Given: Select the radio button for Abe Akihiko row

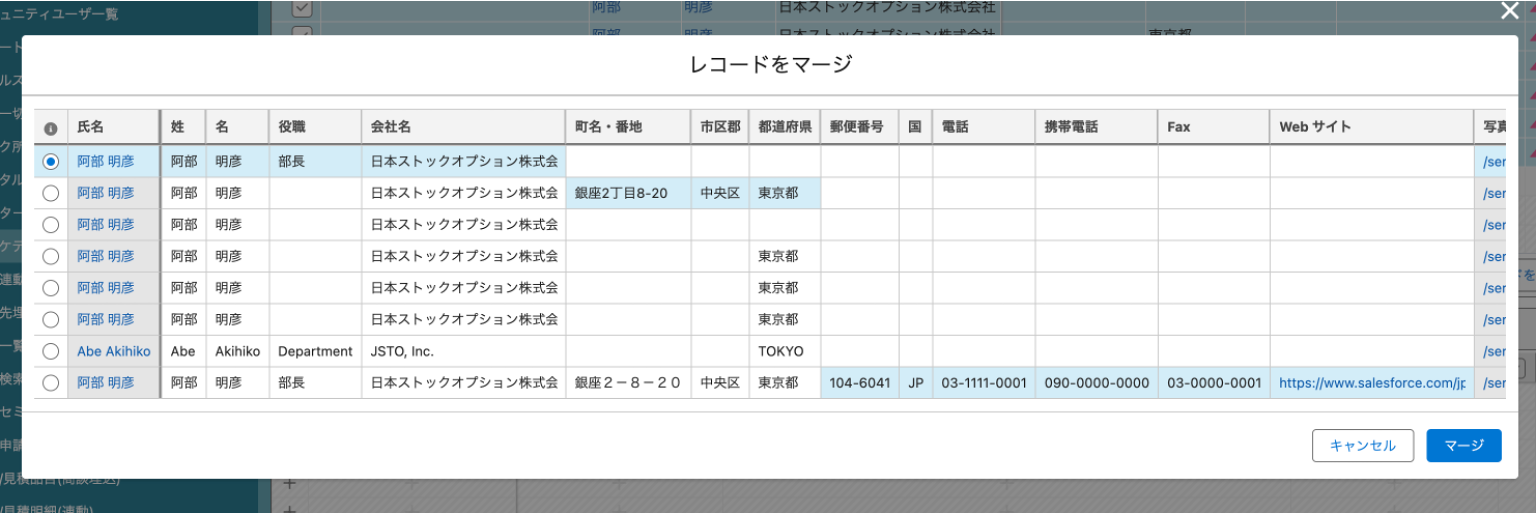Looking at the screenshot, I should [51, 352].
